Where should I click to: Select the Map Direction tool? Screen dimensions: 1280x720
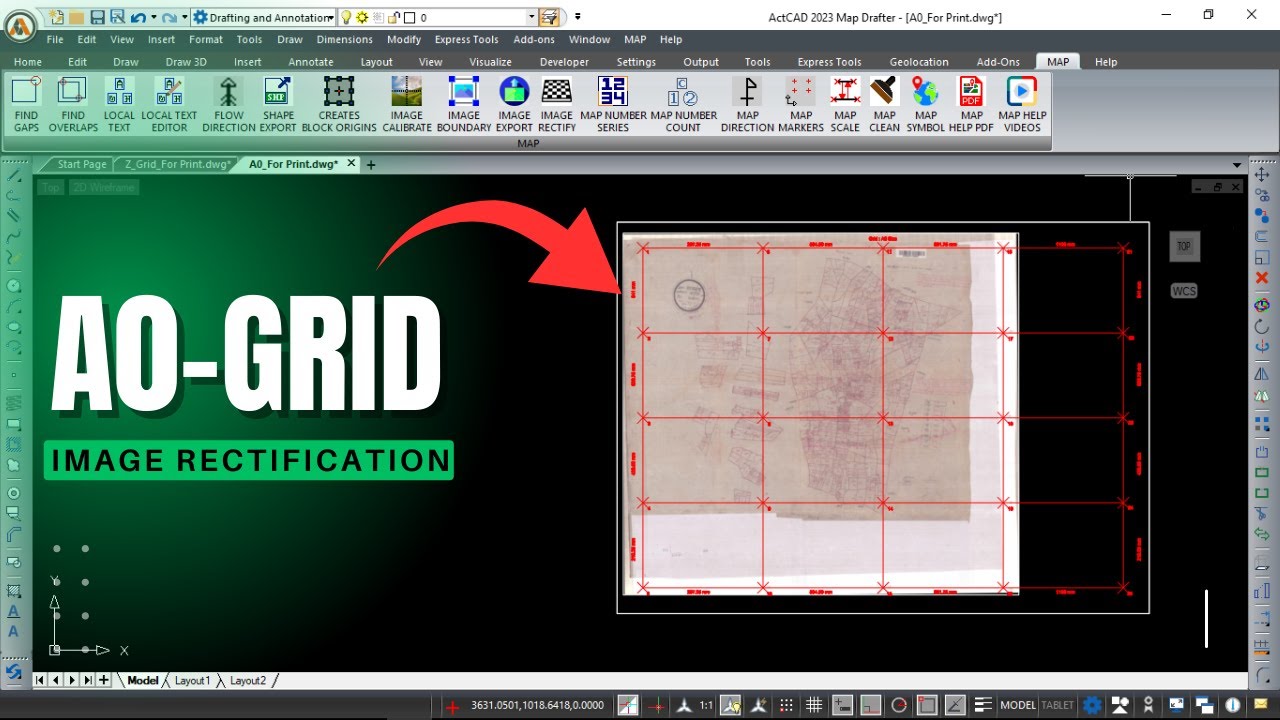pos(747,104)
